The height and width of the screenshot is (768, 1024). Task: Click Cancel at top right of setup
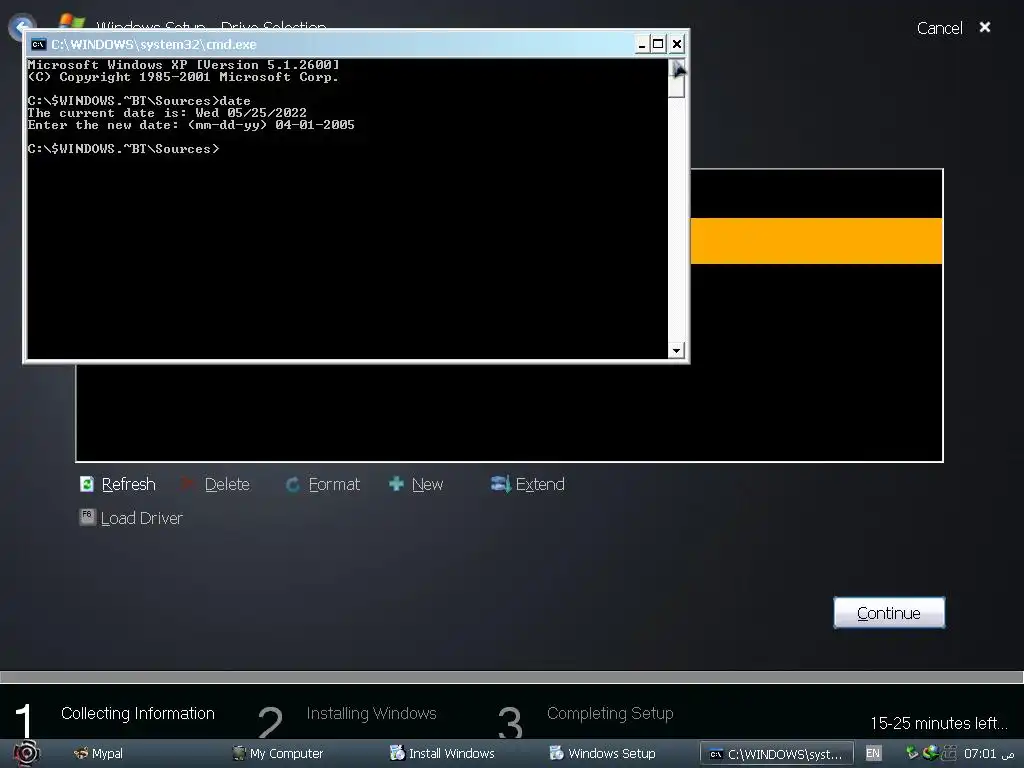tap(939, 28)
